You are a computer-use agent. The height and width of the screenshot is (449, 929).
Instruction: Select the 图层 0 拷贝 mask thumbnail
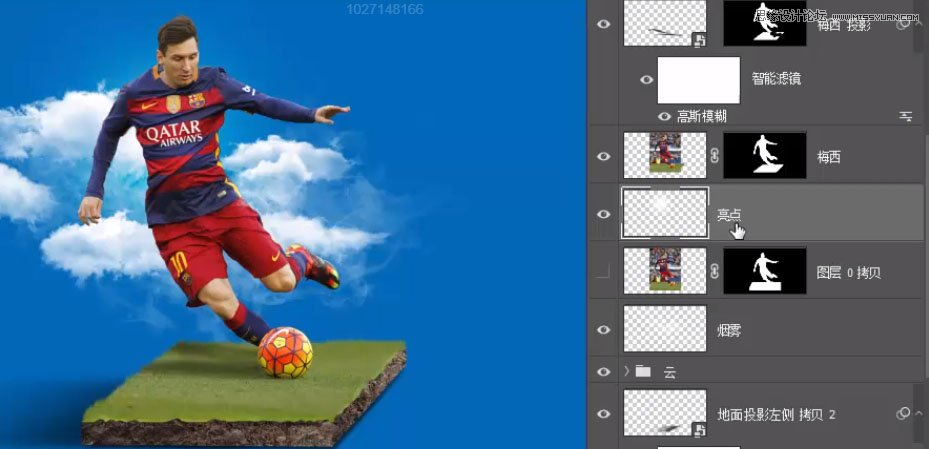[765, 271]
